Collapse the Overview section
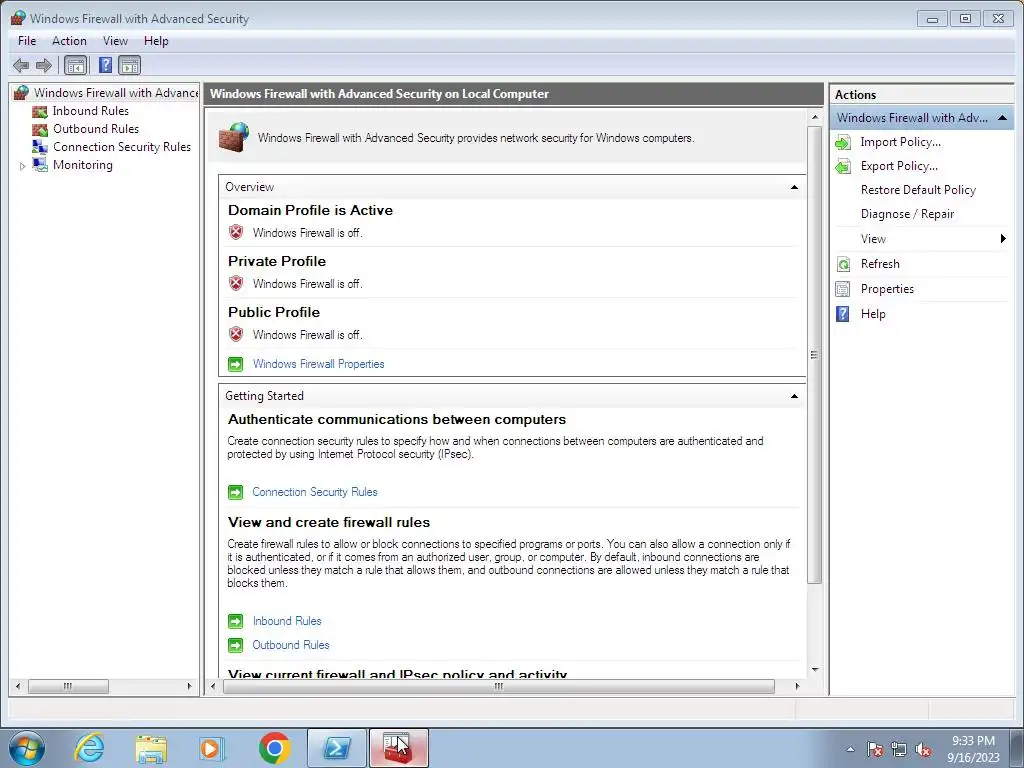 tap(794, 187)
